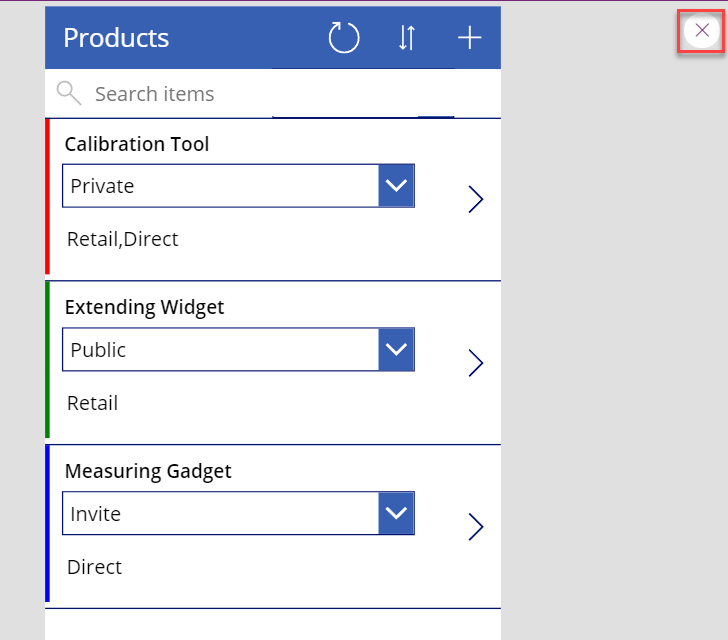The height and width of the screenshot is (640, 728).
Task: Toggle sort order with the arrows icon
Action: [407, 38]
